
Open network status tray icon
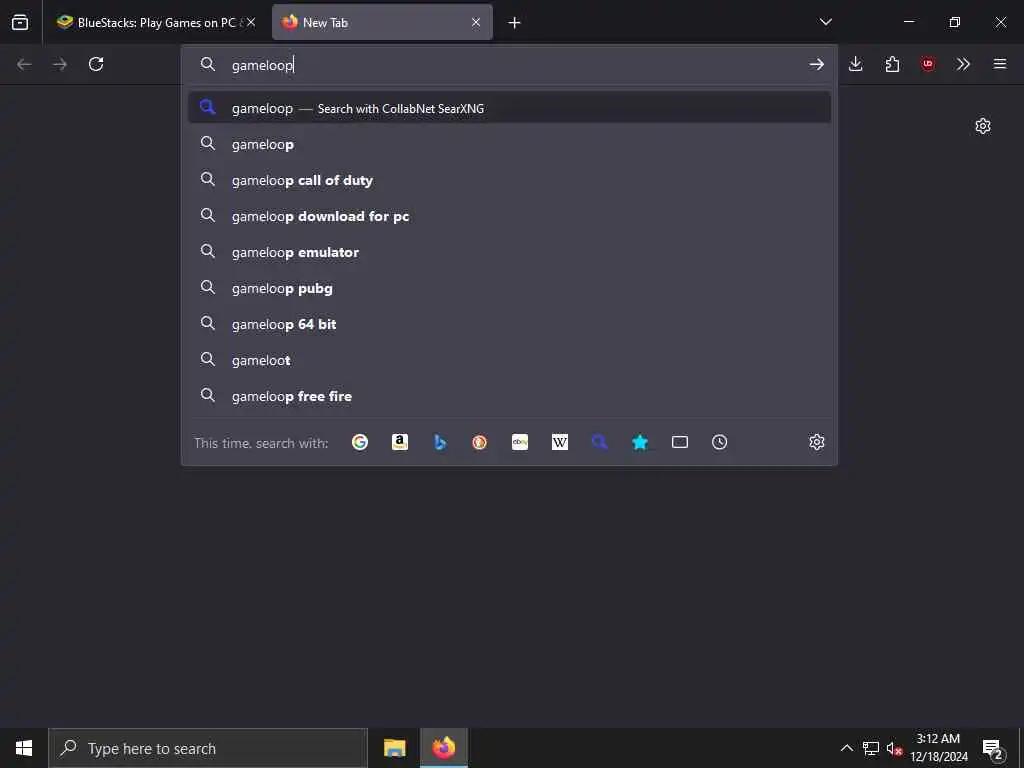point(871,748)
